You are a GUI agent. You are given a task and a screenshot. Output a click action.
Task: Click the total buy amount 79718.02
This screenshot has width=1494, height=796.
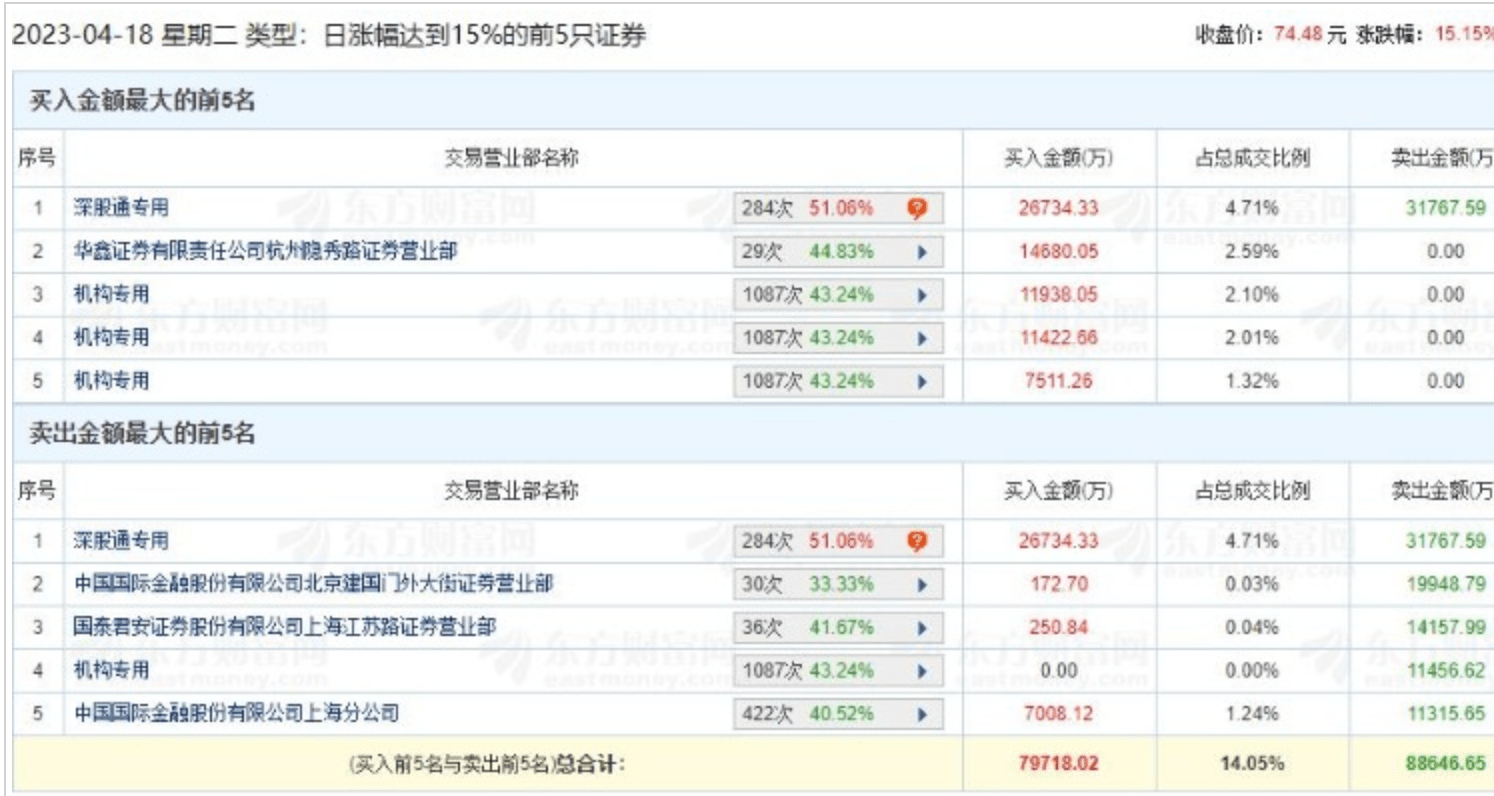point(1058,764)
